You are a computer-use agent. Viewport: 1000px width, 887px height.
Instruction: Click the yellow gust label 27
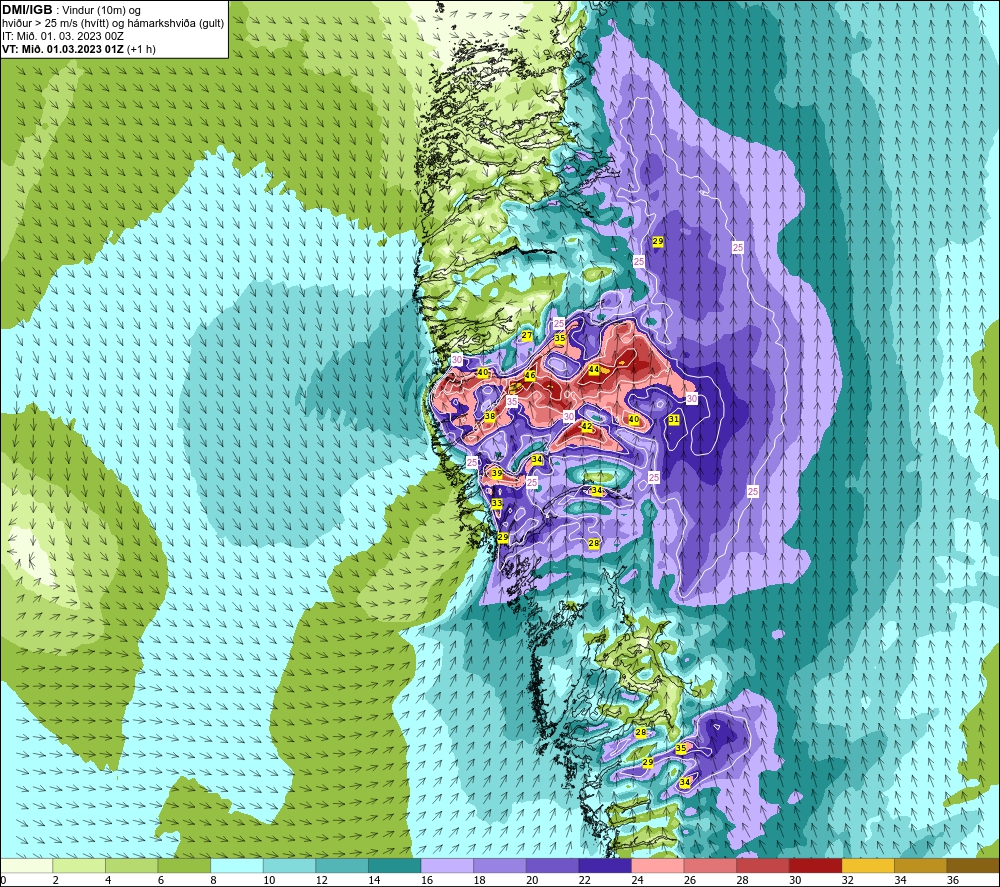[527, 335]
